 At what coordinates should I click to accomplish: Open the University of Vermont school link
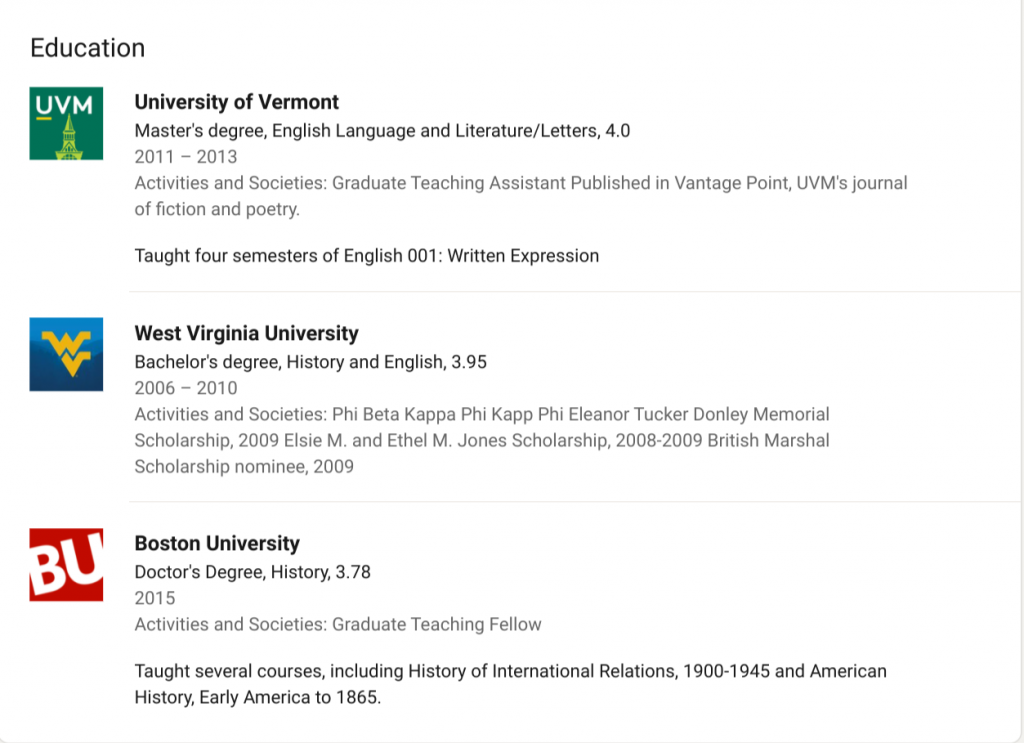236,102
